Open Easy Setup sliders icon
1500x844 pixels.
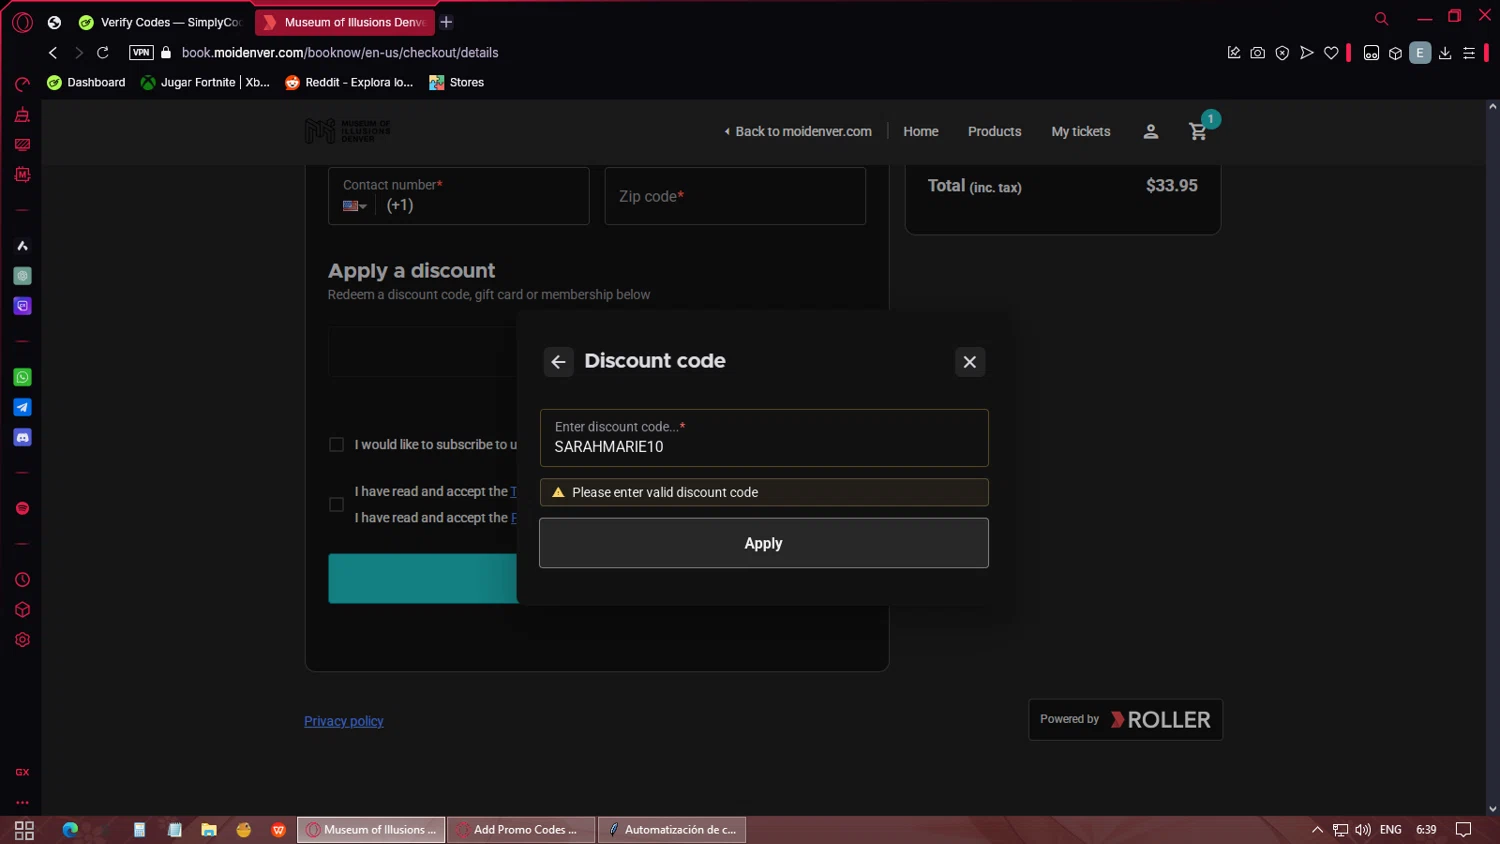click(x=1469, y=53)
